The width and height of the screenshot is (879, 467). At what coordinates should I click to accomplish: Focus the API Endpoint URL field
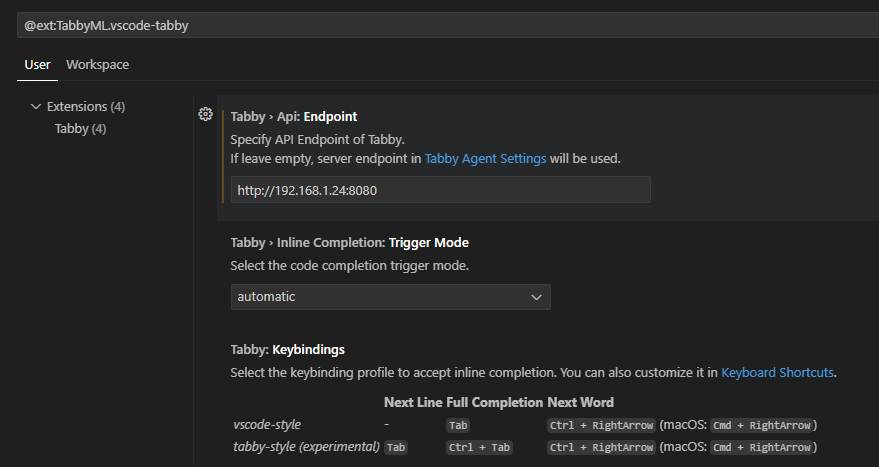pos(441,190)
